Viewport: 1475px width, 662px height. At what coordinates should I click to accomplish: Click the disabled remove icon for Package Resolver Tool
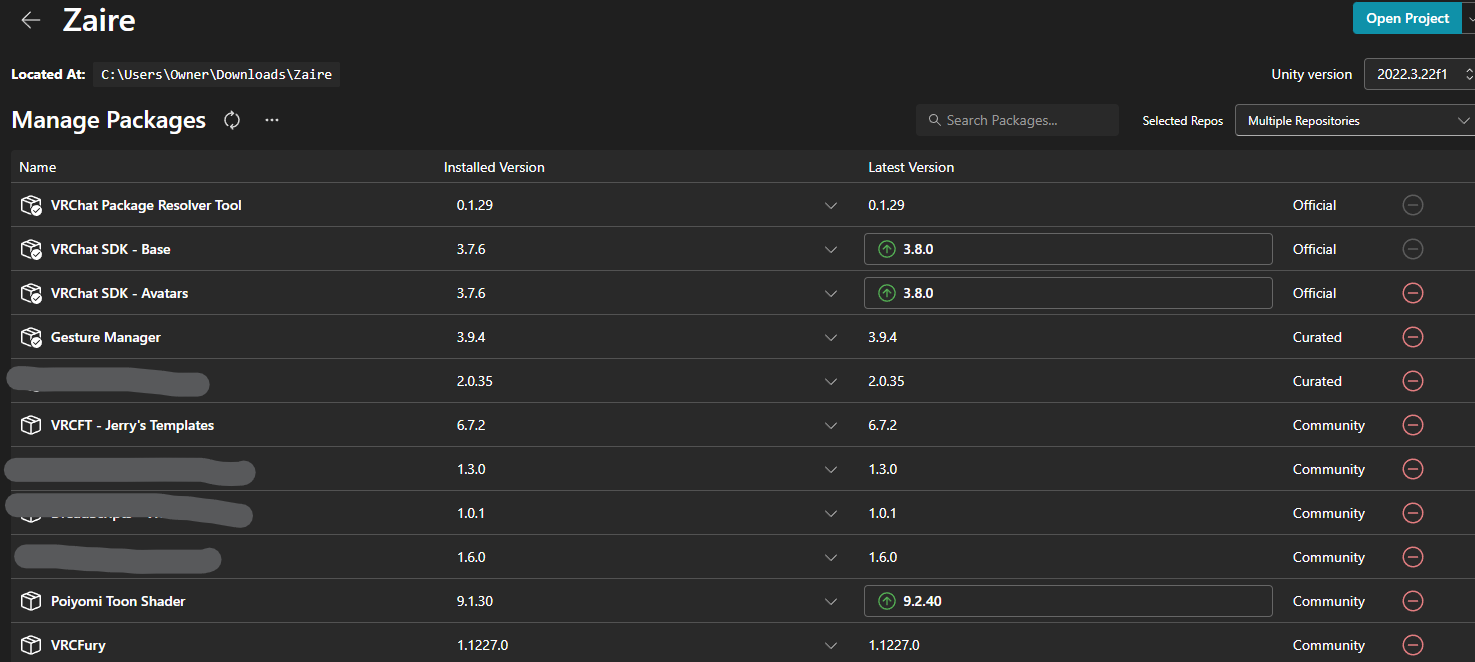click(1413, 205)
